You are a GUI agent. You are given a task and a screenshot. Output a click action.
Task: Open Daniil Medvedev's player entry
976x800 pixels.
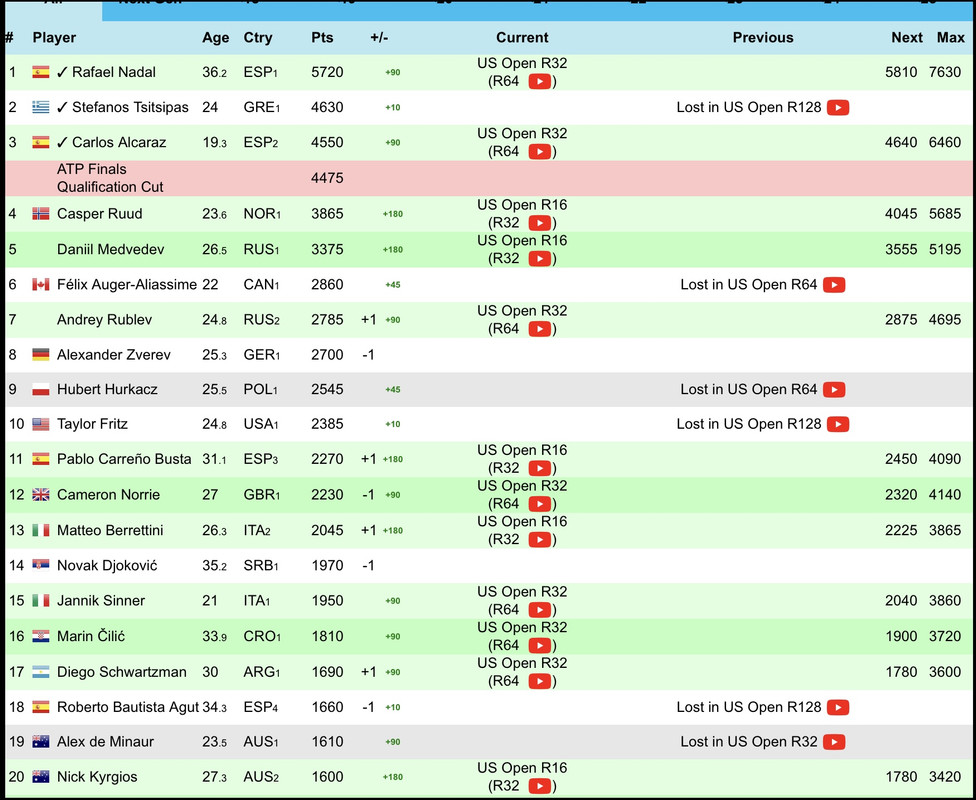point(110,250)
